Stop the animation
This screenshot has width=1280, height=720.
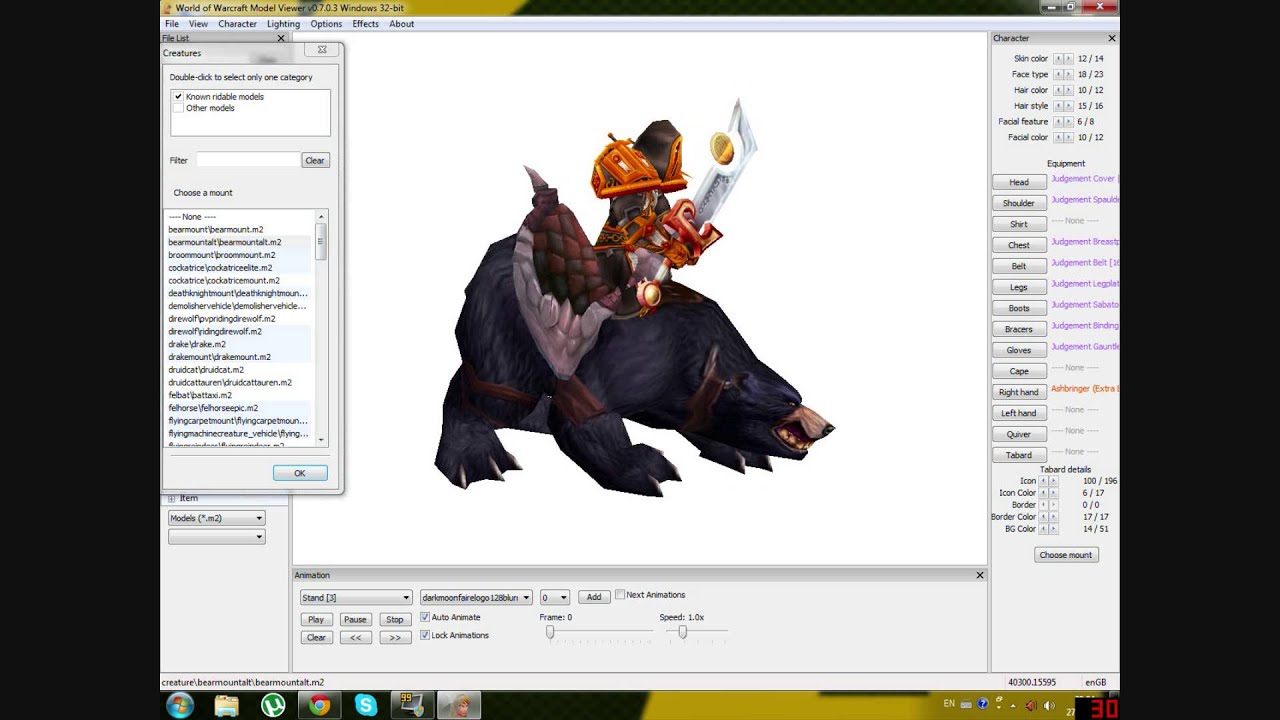395,619
